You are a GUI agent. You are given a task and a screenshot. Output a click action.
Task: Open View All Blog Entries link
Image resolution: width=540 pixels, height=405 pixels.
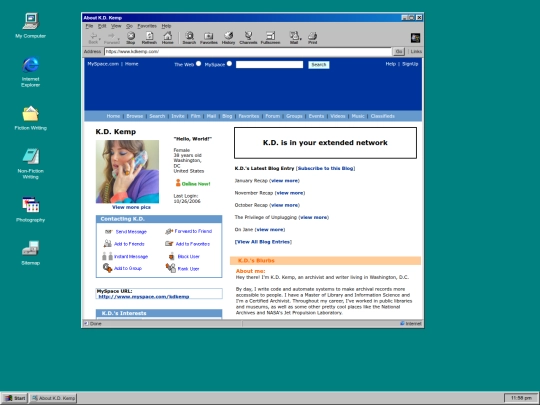pos(263,242)
